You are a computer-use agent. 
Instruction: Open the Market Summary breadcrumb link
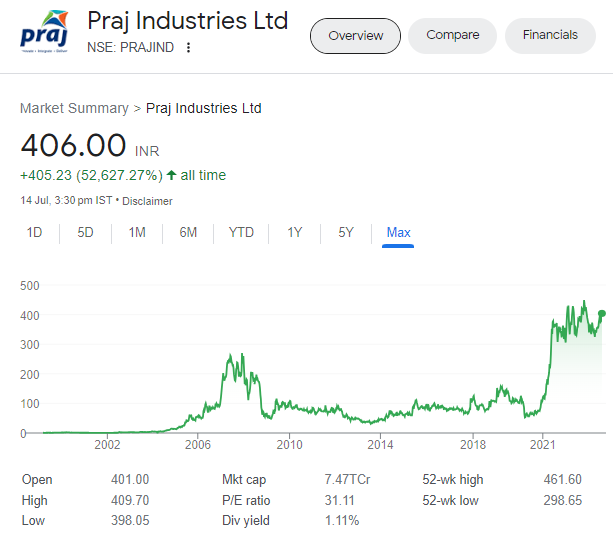click(74, 108)
